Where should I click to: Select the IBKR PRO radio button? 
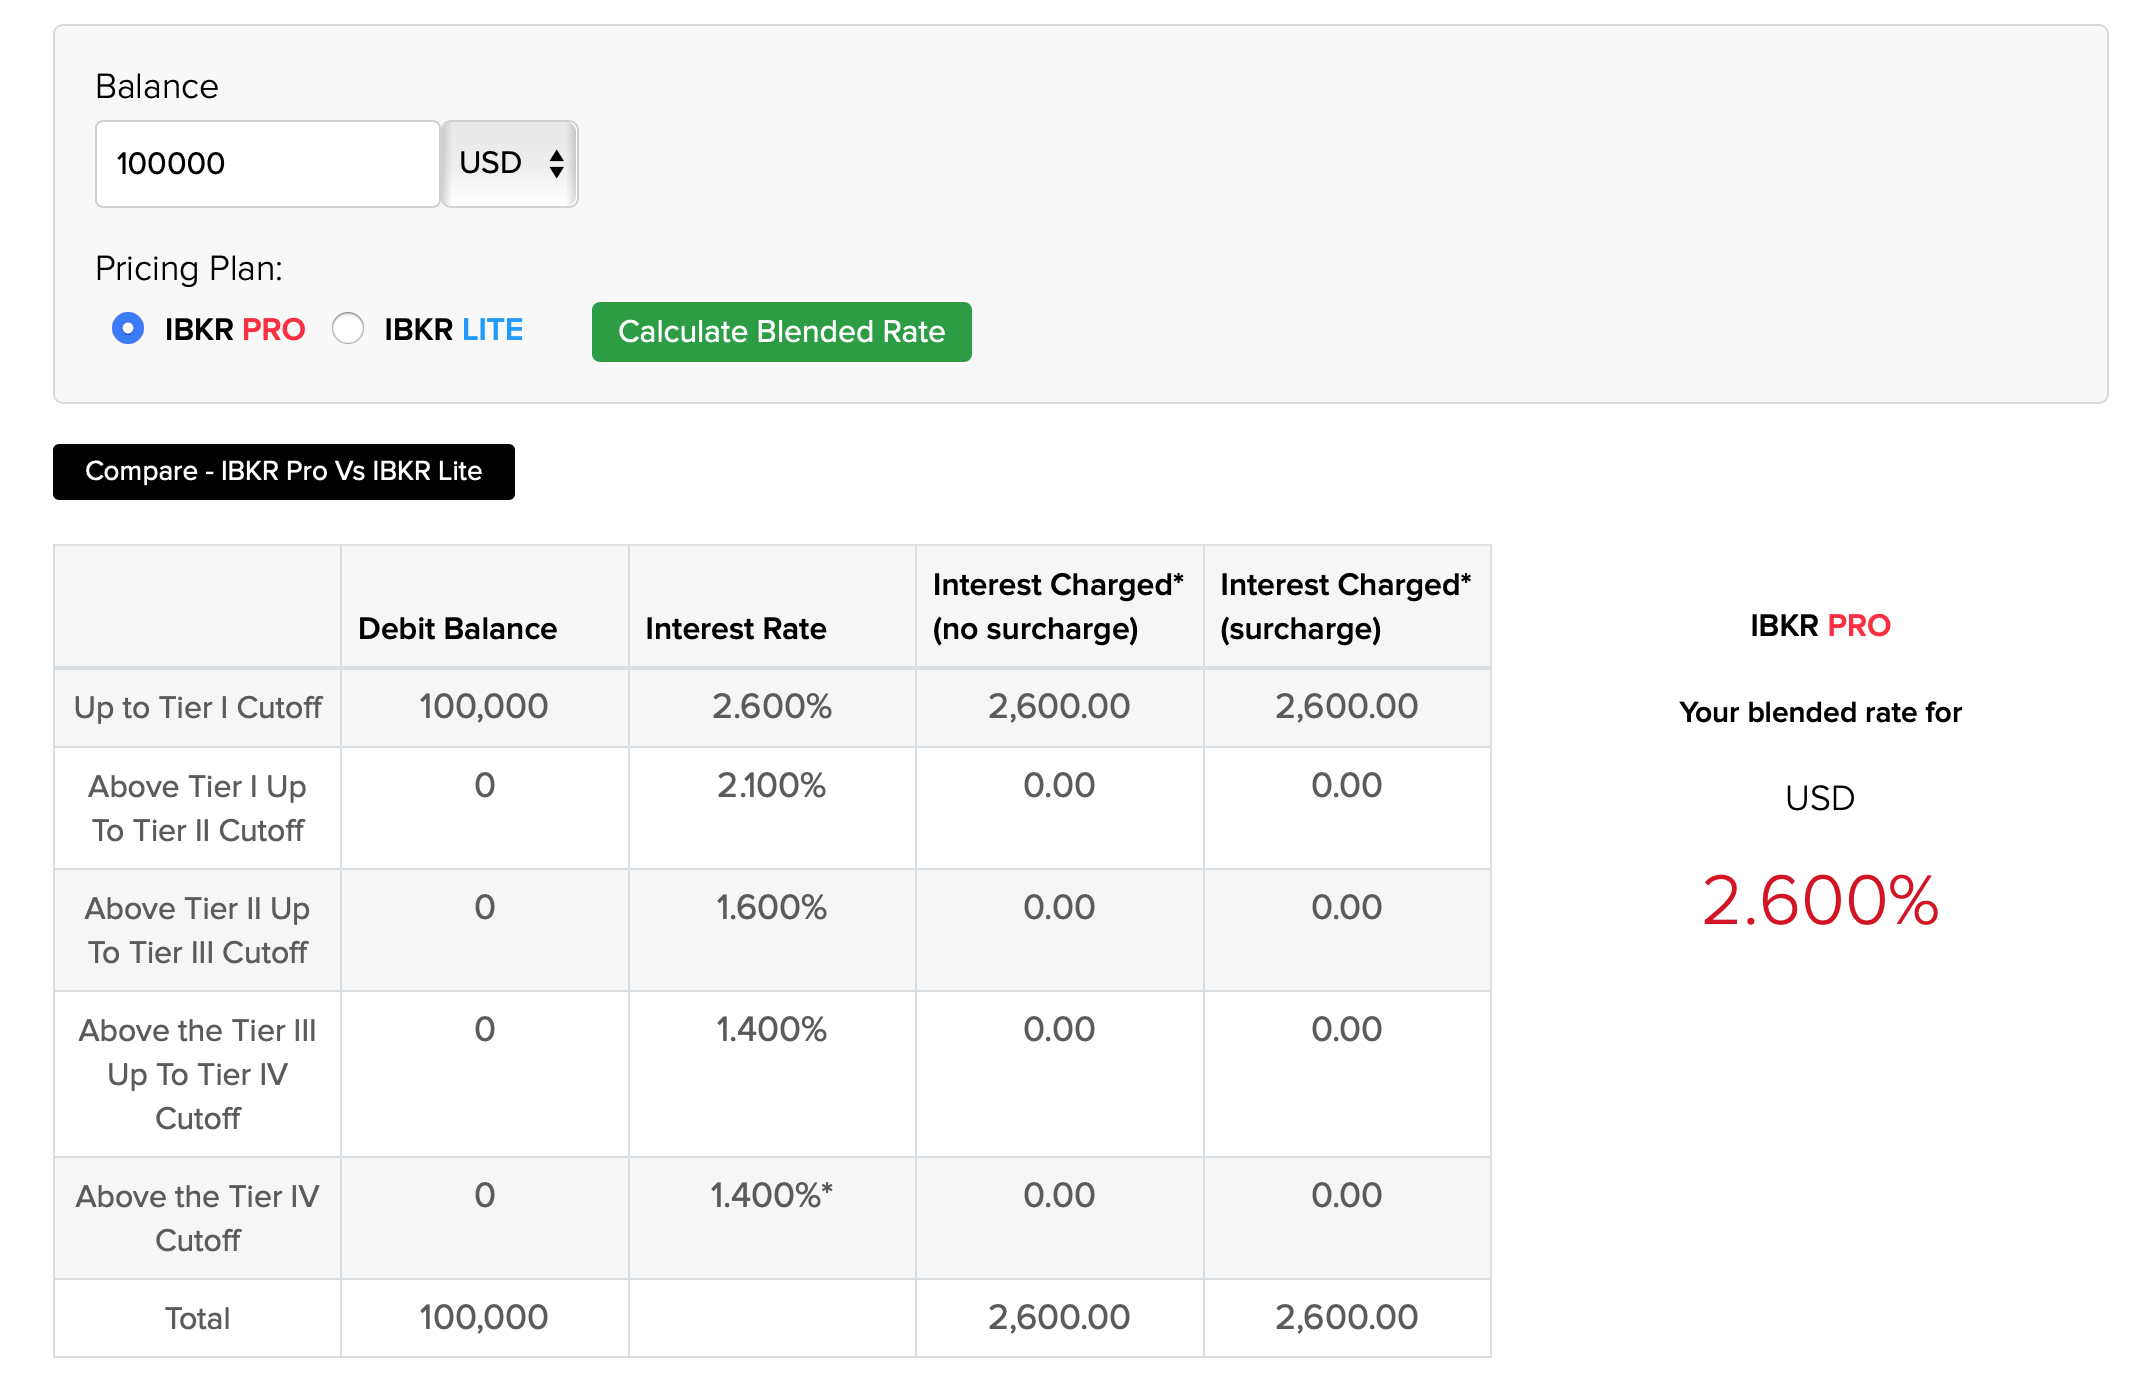(128, 329)
